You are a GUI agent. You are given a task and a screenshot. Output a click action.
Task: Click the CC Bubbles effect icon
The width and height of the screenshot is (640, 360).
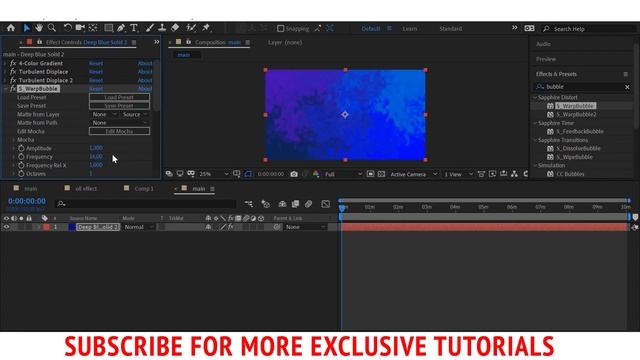click(550, 174)
